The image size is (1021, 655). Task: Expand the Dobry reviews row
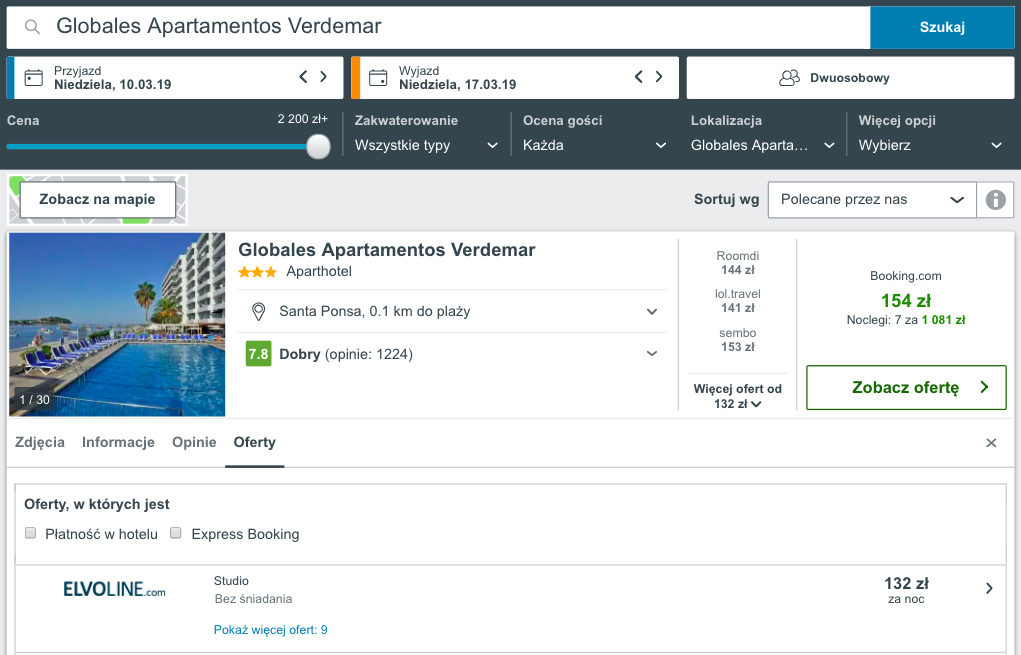tap(452, 354)
